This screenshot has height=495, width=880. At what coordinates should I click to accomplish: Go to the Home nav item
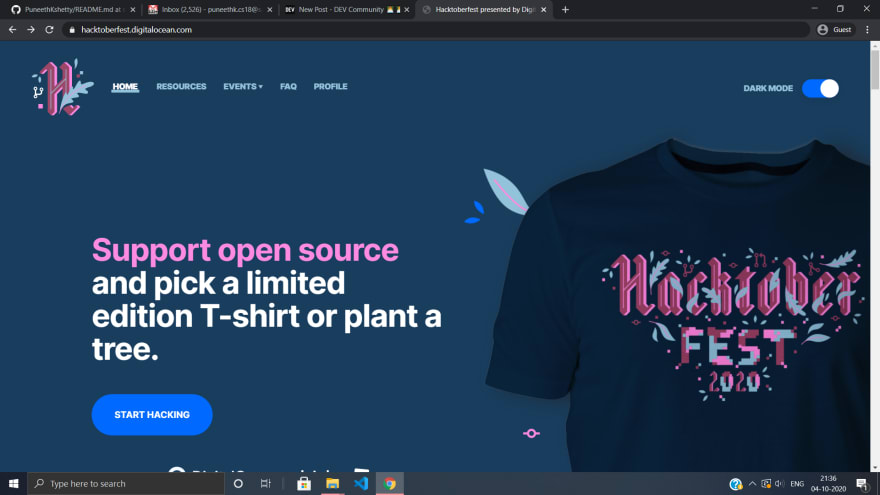pos(125,86)
